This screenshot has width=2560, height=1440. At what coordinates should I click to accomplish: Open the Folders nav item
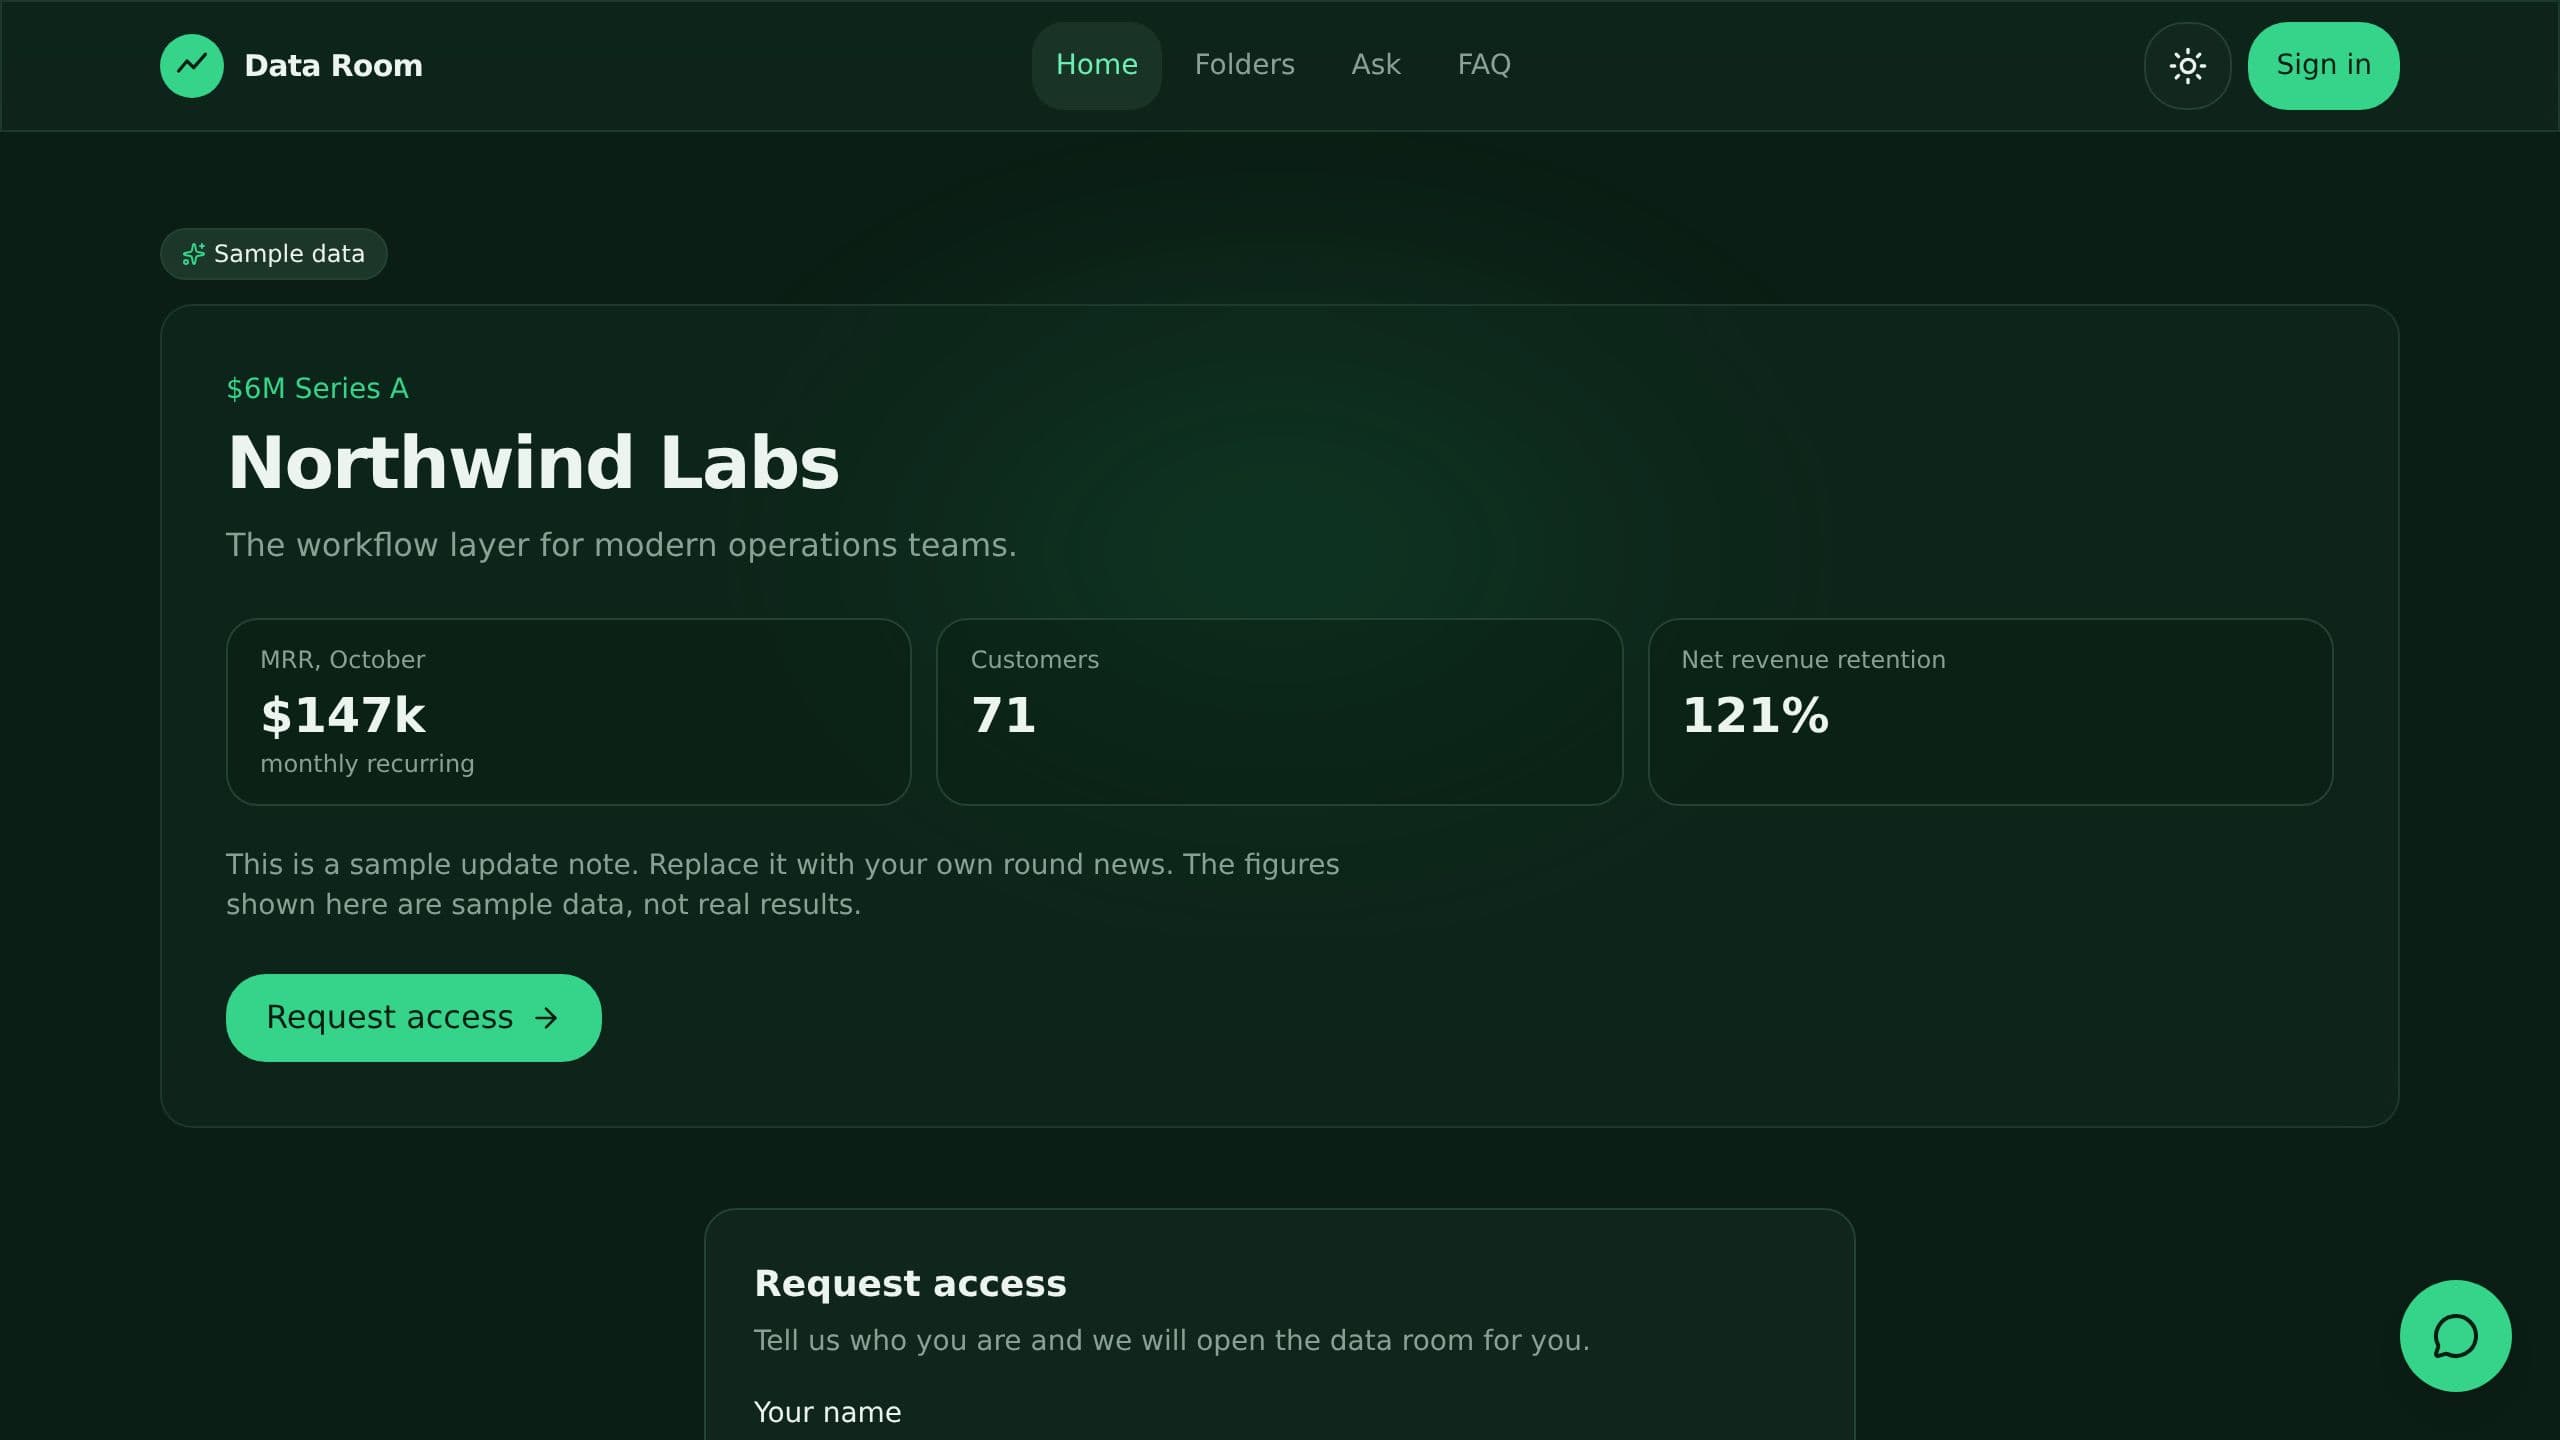coord(1244,66)
